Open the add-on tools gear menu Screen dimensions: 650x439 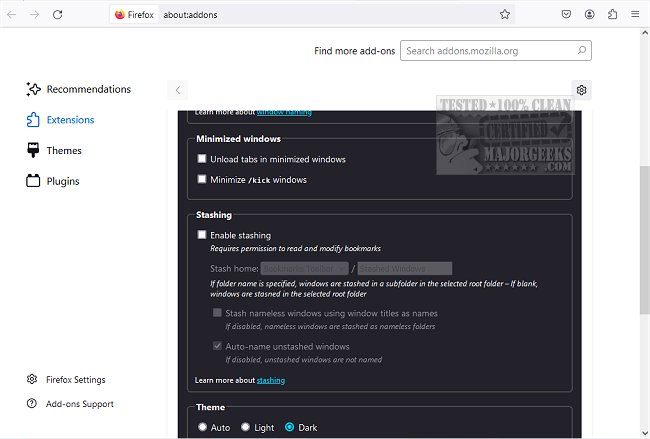click(582, 90)
